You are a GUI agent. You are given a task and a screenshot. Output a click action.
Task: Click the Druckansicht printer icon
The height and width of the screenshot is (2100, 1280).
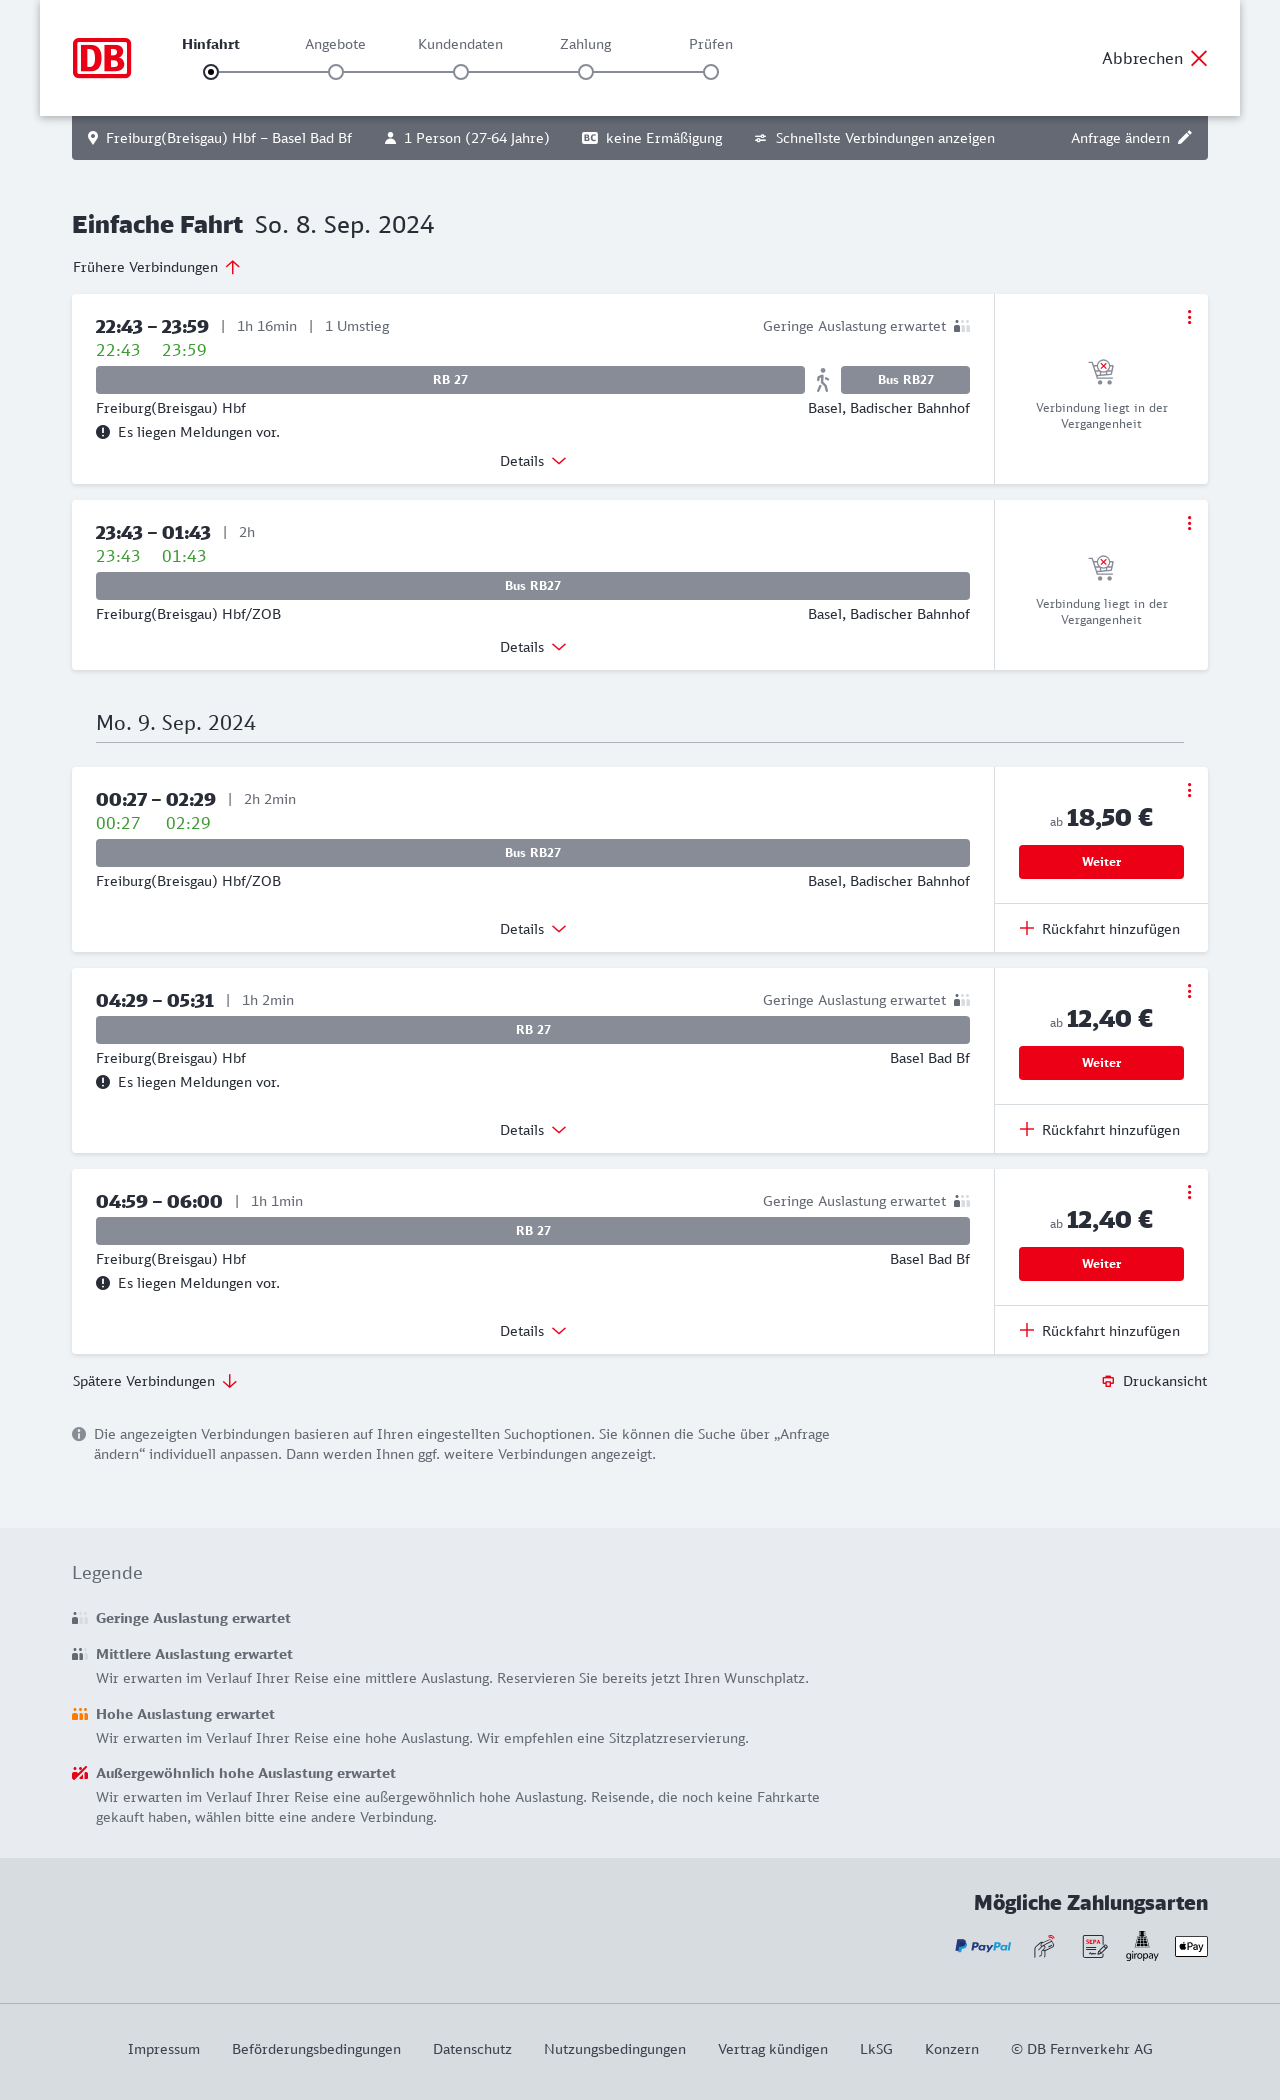click(x=1108, y=1382)
